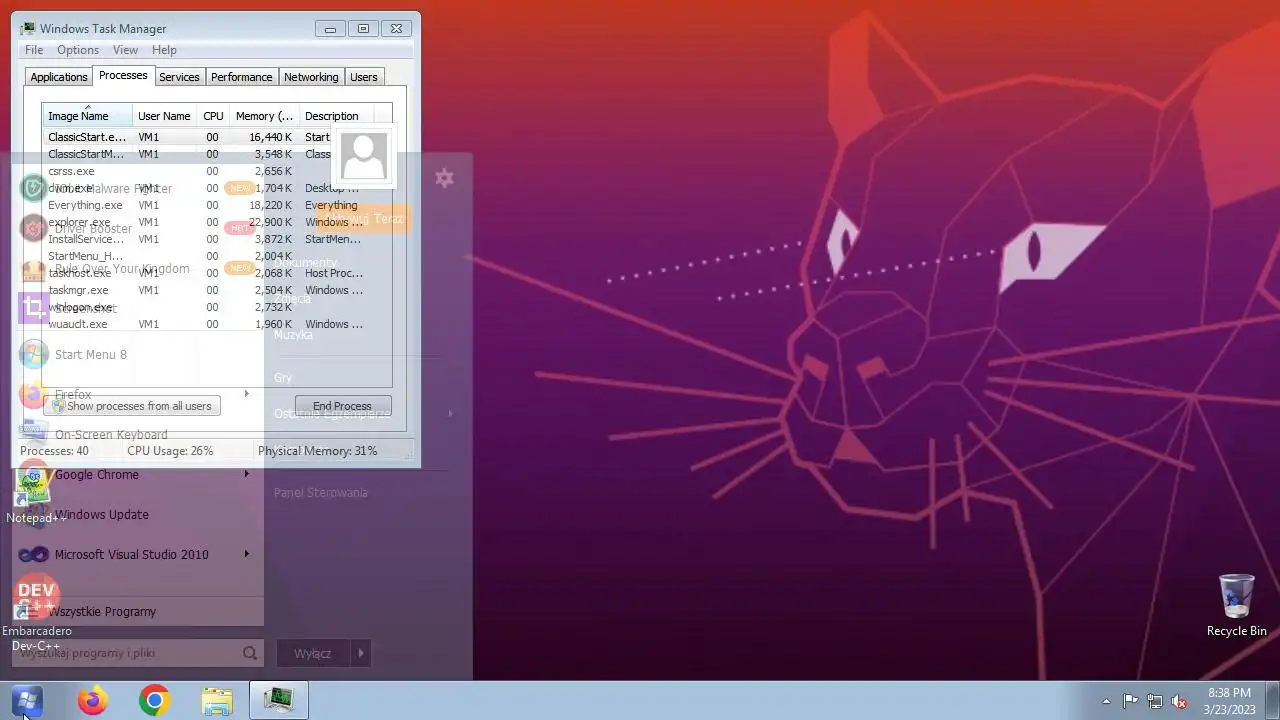Open Dokumenty link in start menu

pos(307,262)
